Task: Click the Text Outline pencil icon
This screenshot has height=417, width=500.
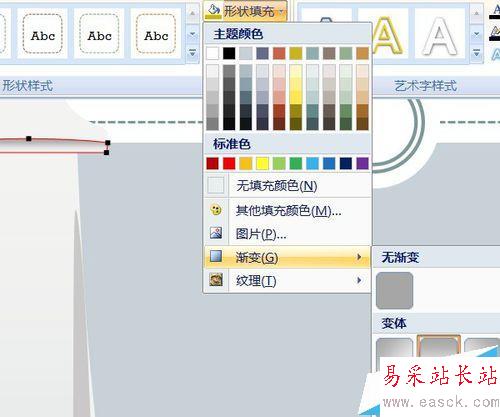Action: 495,33
